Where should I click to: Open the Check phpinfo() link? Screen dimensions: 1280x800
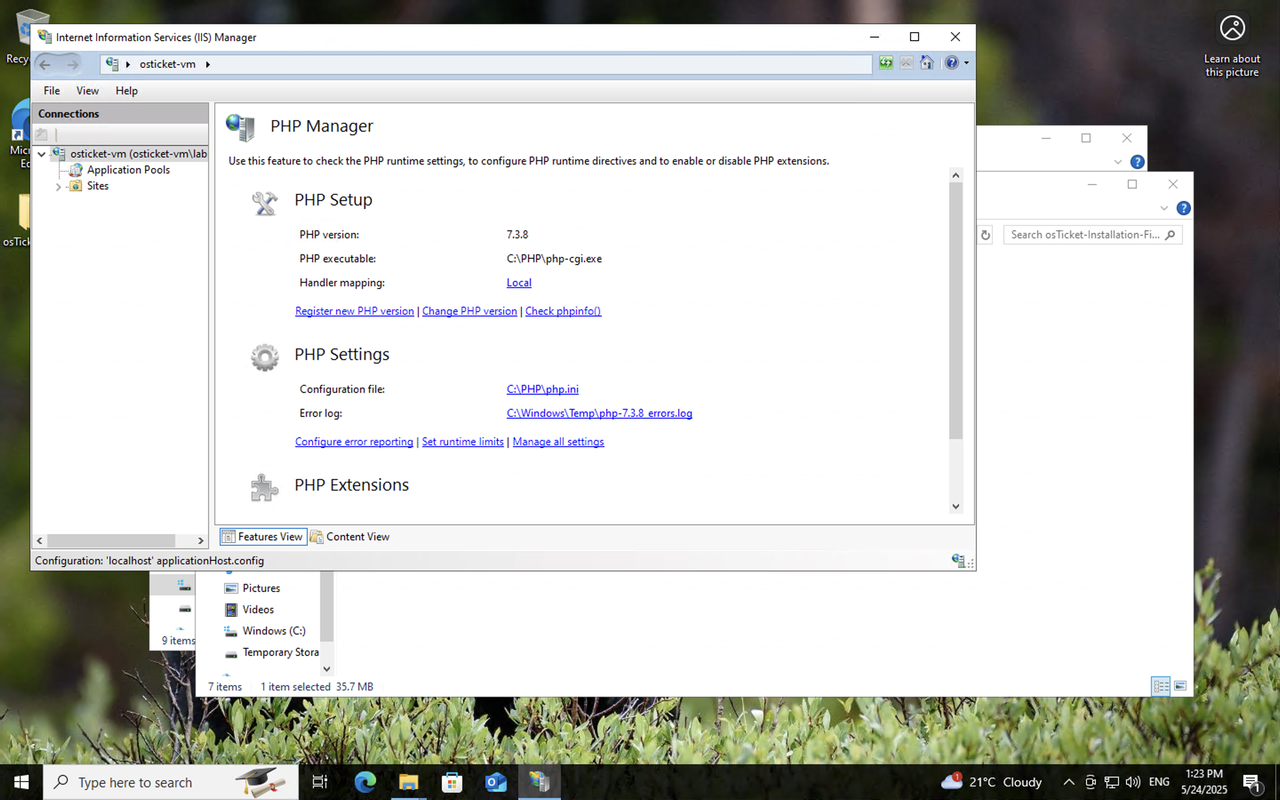click(x=563, y=311)
